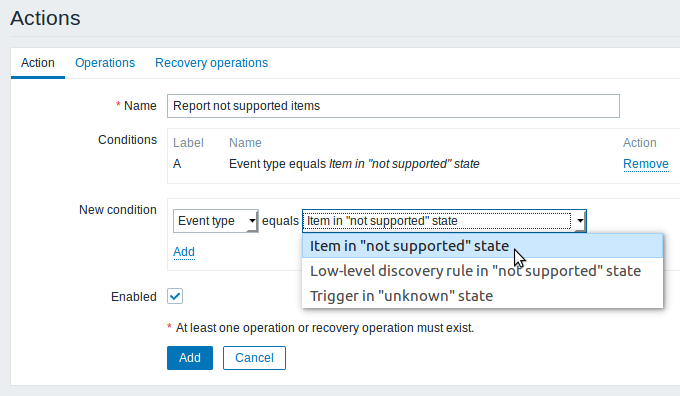The width and height of the screenshot is (680, 396).
Task: Click the blue Add button
Action: coord(190,358)
